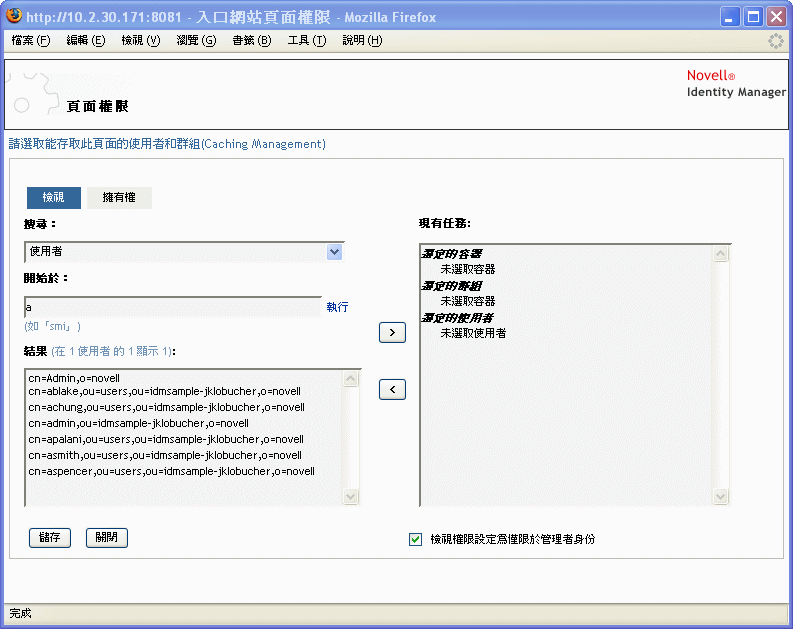Close the Firefox window

776,17
